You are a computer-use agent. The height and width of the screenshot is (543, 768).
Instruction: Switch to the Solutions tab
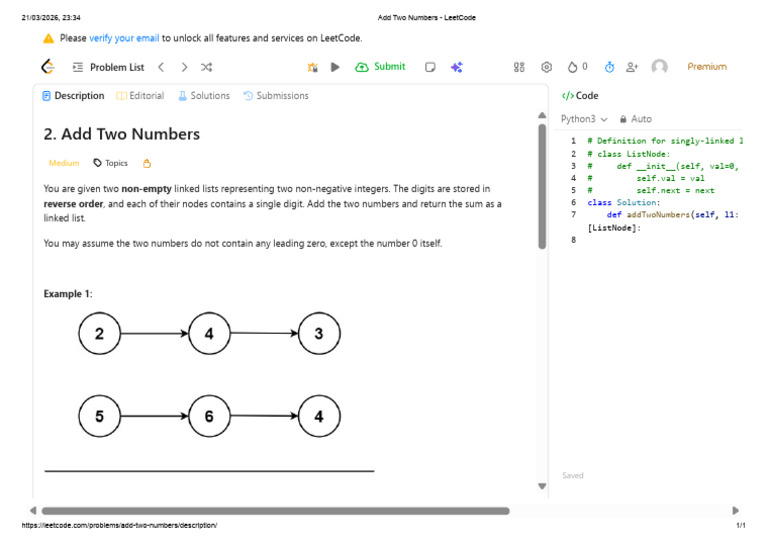[204, 95]
